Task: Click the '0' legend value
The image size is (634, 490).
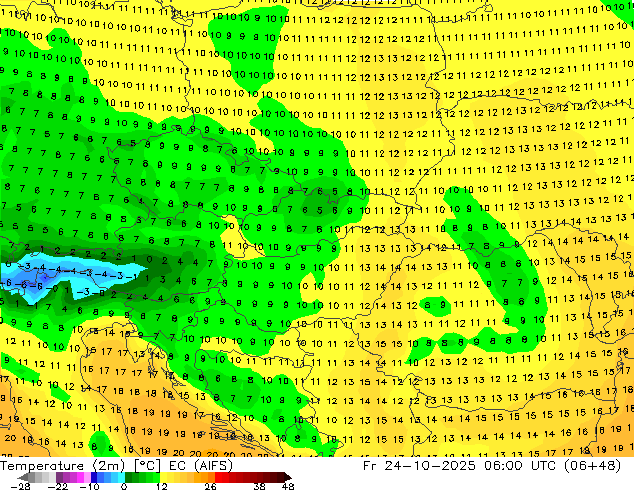Action: point(124,486)
